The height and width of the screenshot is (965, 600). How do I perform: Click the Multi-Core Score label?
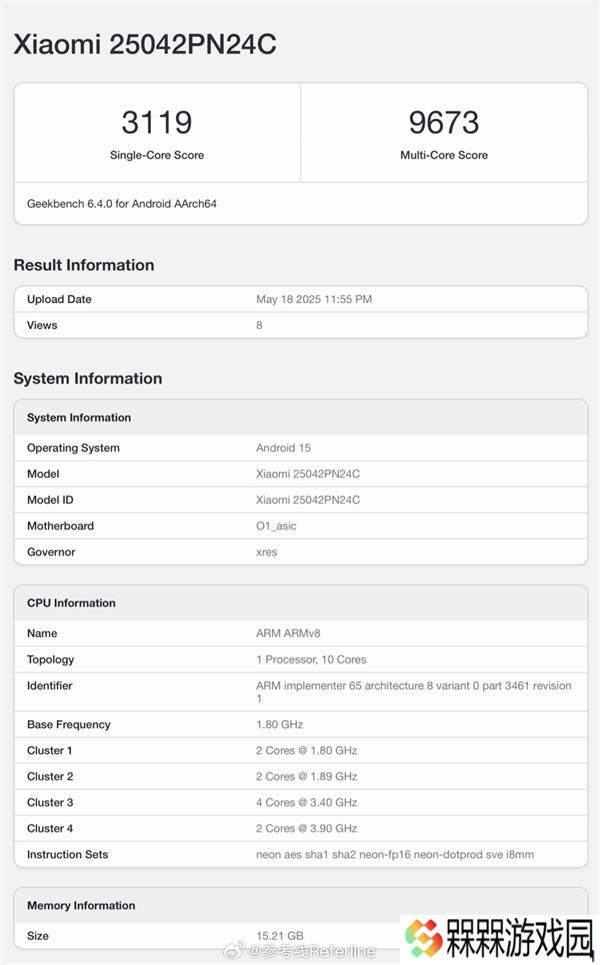[444, 155]
